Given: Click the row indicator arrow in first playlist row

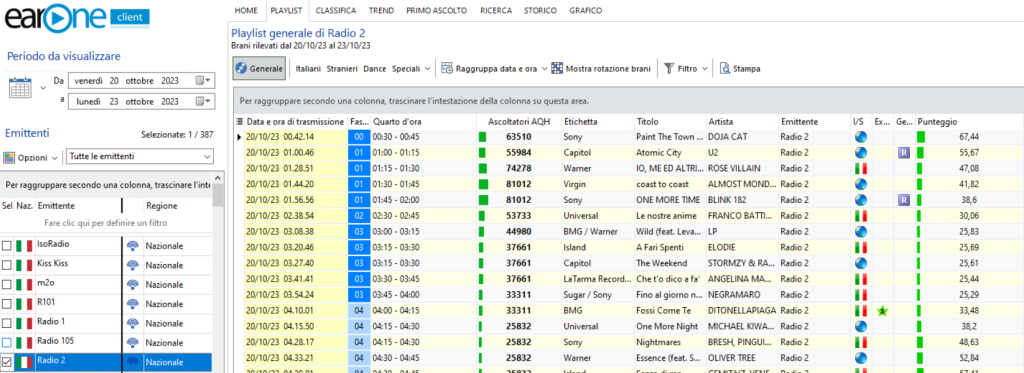Looking at the screenshot, I should [x=239, y=137].
